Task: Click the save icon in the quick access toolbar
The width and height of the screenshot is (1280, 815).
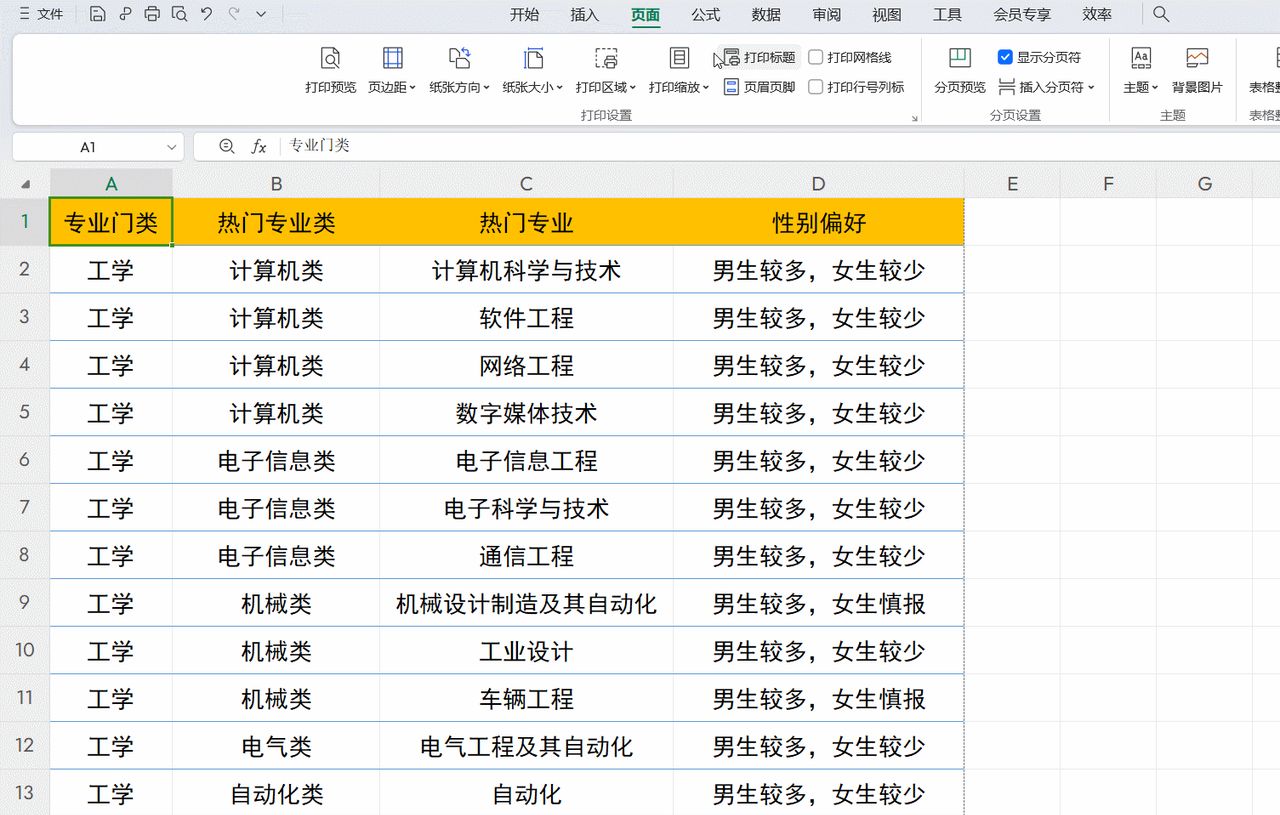Action: pos(97,14)
